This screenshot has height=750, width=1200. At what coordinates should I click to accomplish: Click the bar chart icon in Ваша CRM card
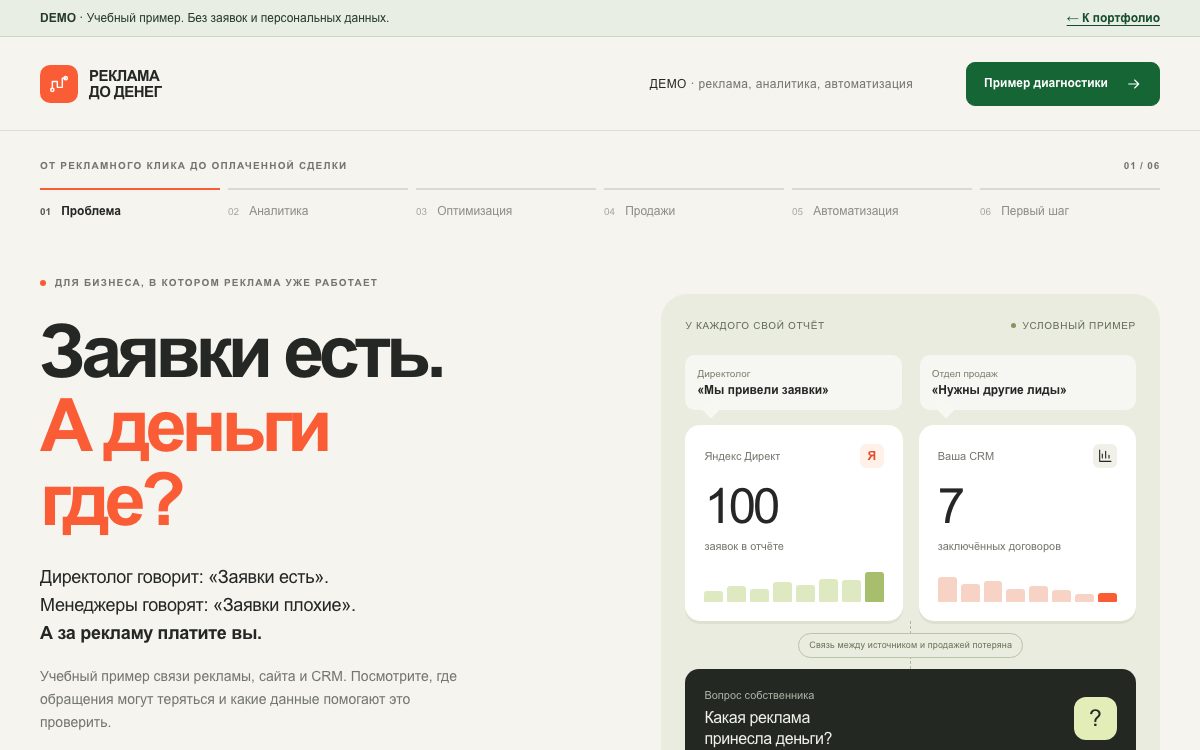1105,456
